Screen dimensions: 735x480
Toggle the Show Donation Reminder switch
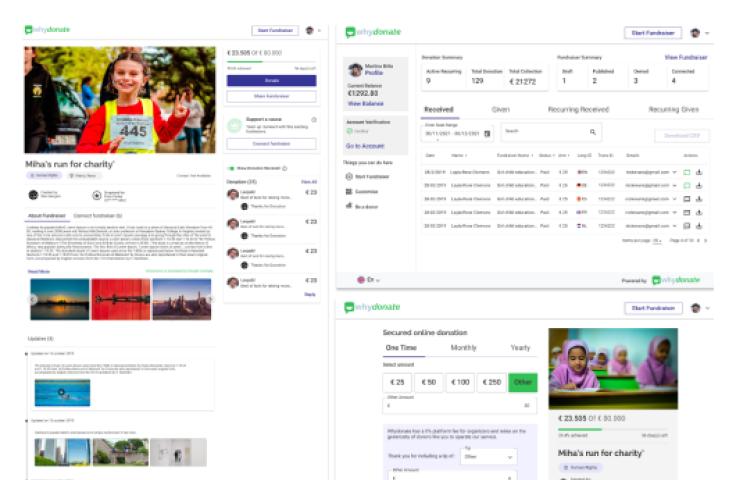tap(230, 168)
